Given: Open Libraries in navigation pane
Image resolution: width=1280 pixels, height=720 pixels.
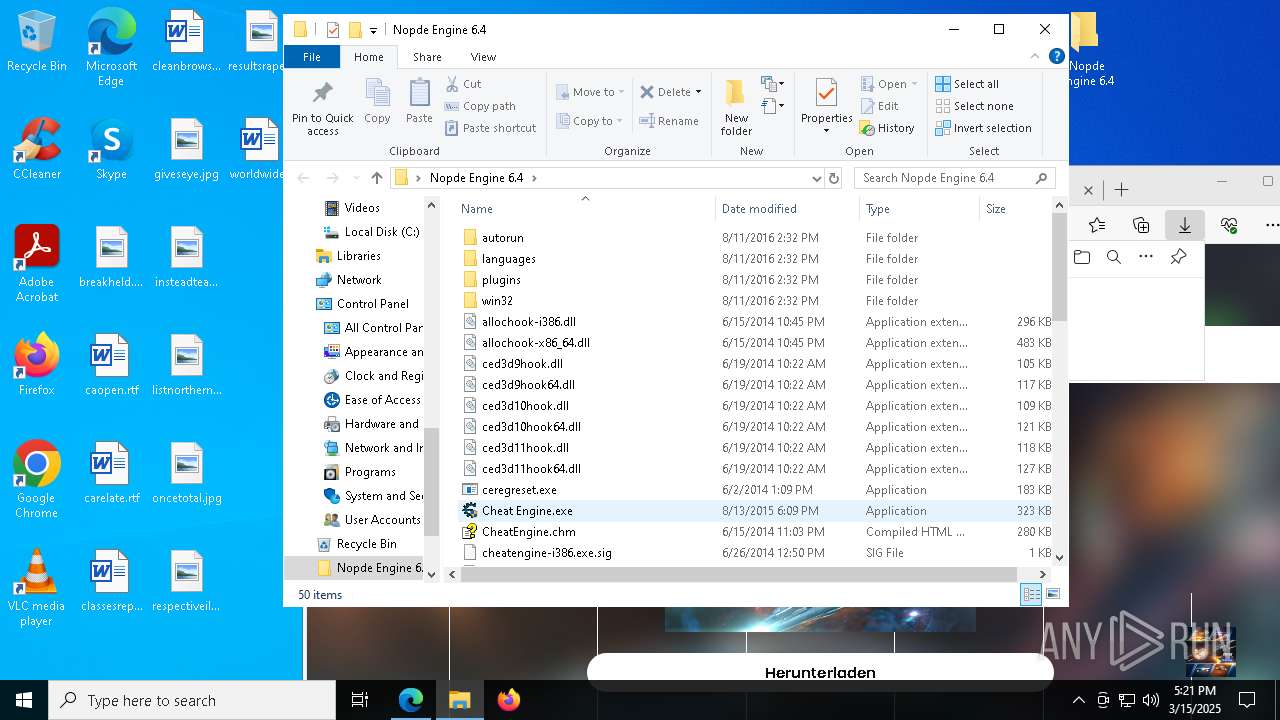Looking at the screenshot, I should [x=358, y=256].
